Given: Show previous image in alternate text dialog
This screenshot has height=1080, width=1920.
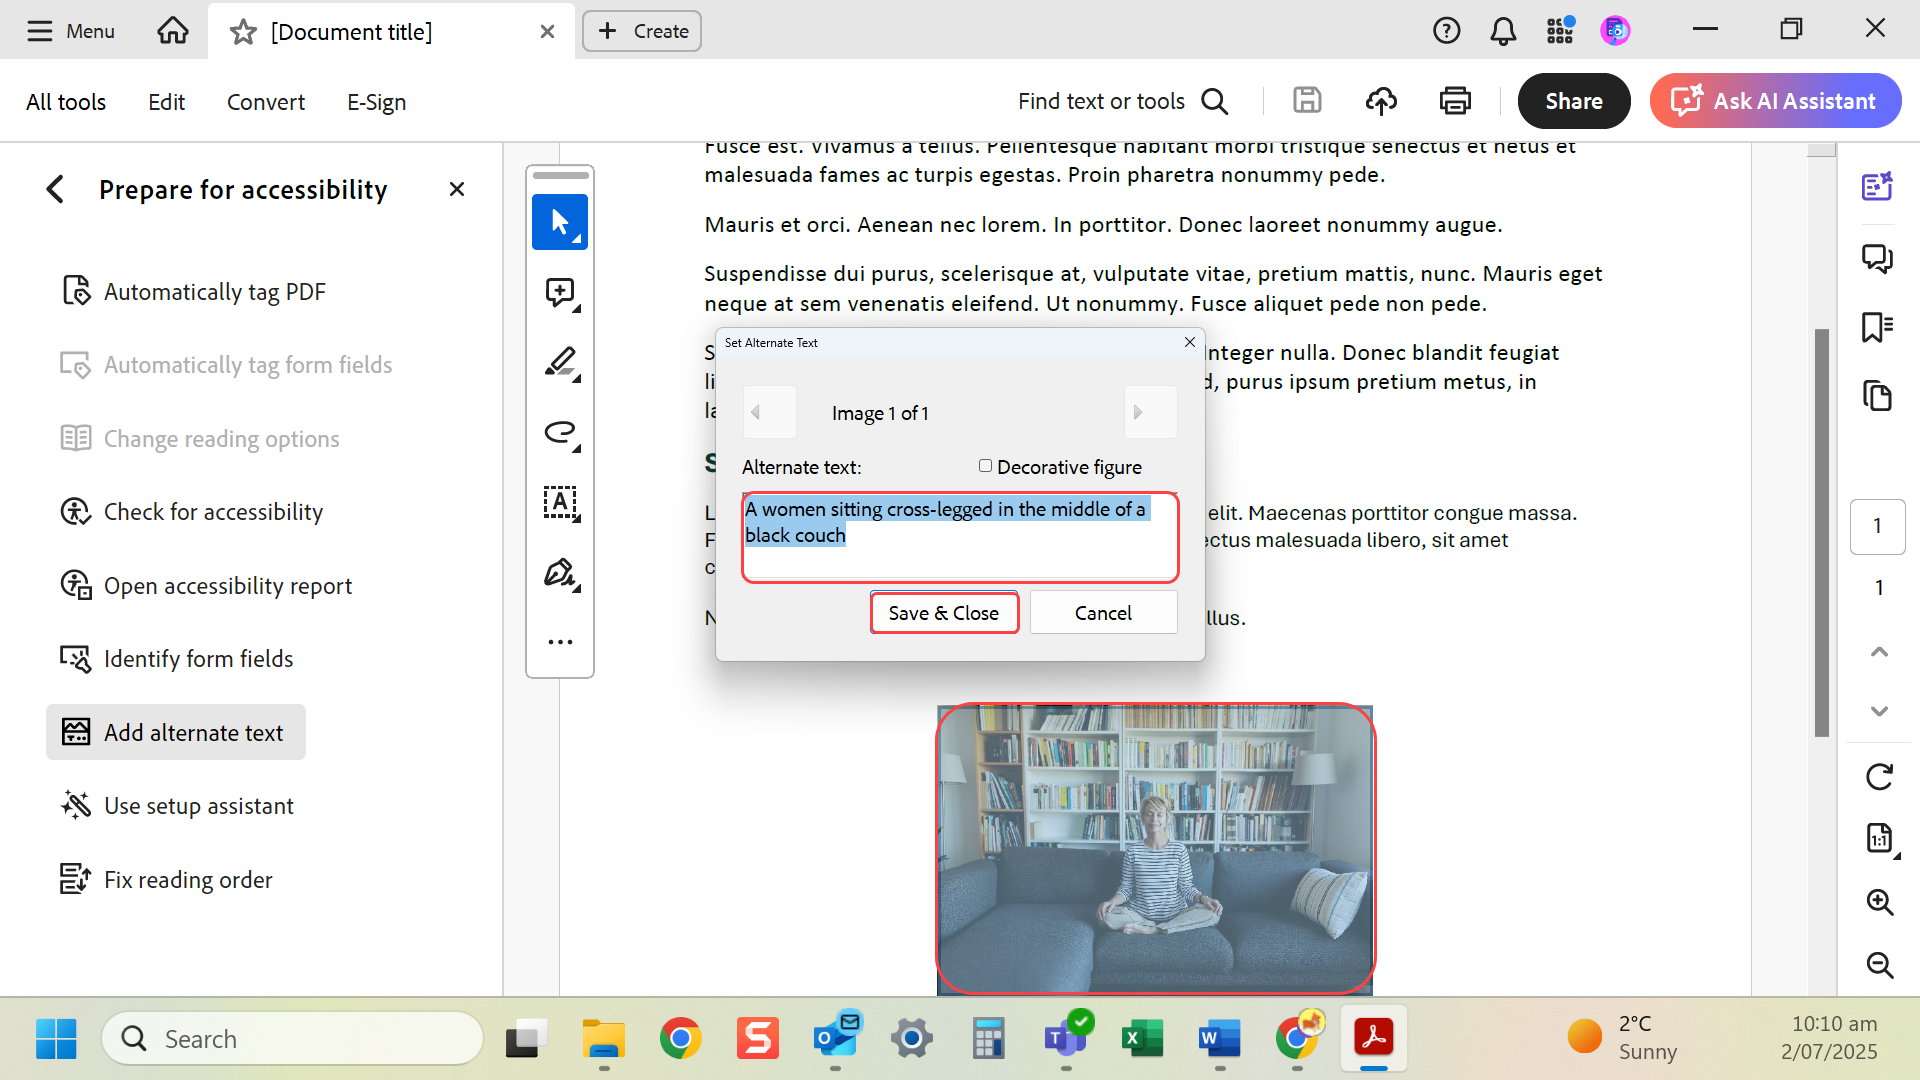Looking at the screenshot, I should coord(769,412).
